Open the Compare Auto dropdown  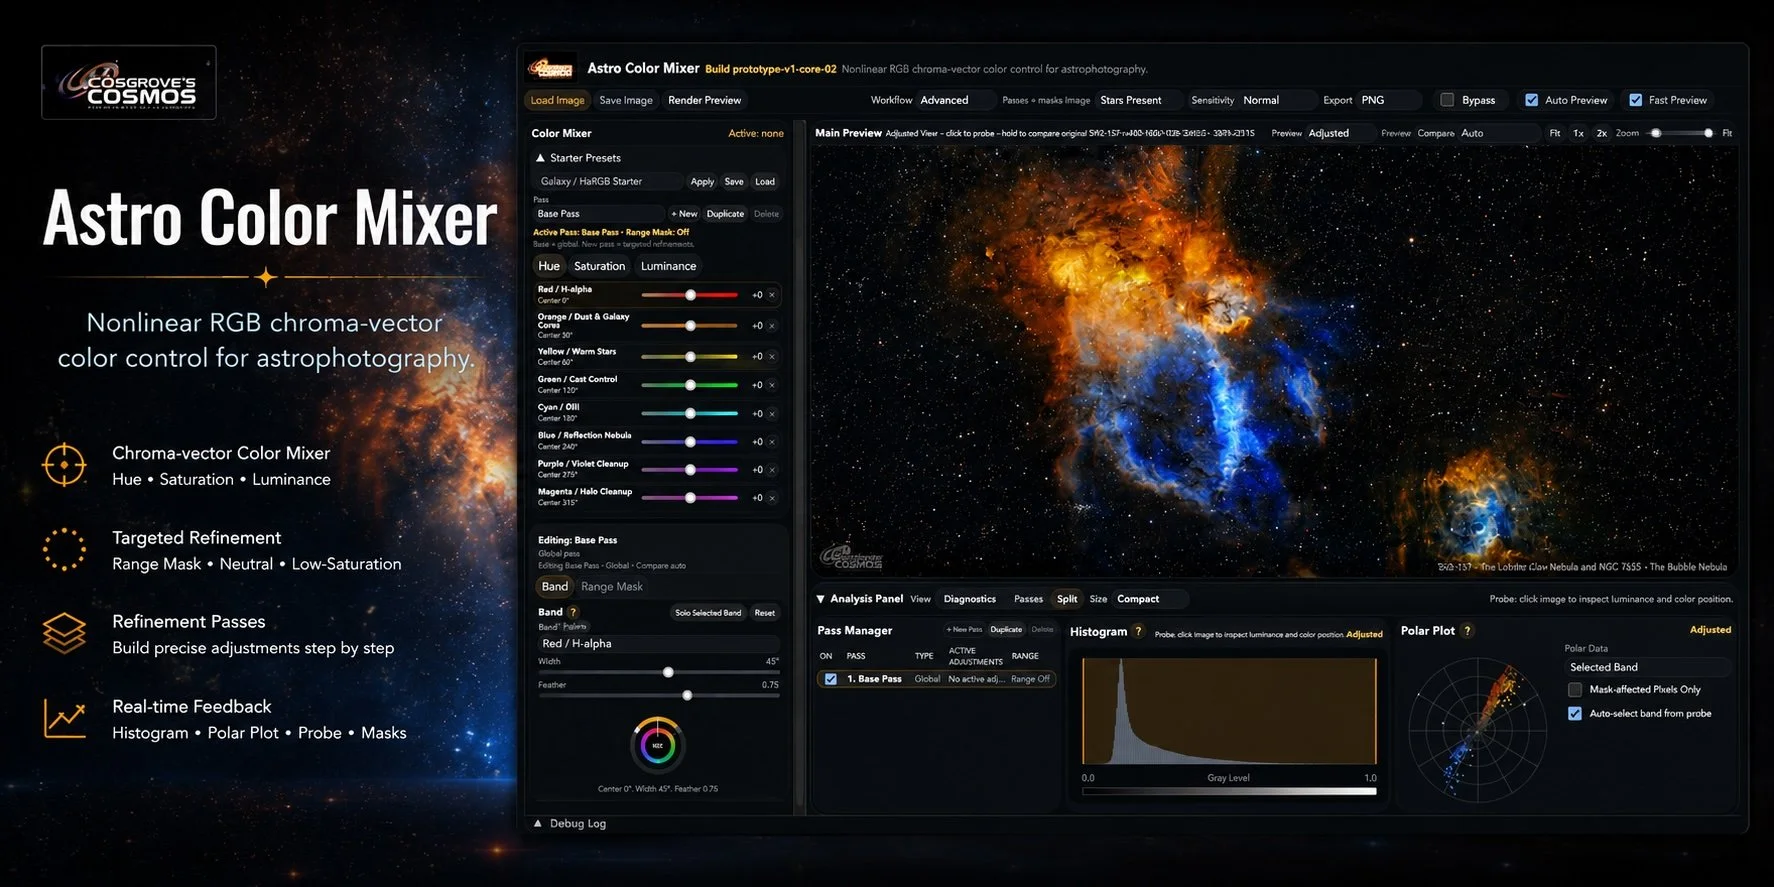pyautogui.click(x=1498, y=133)
